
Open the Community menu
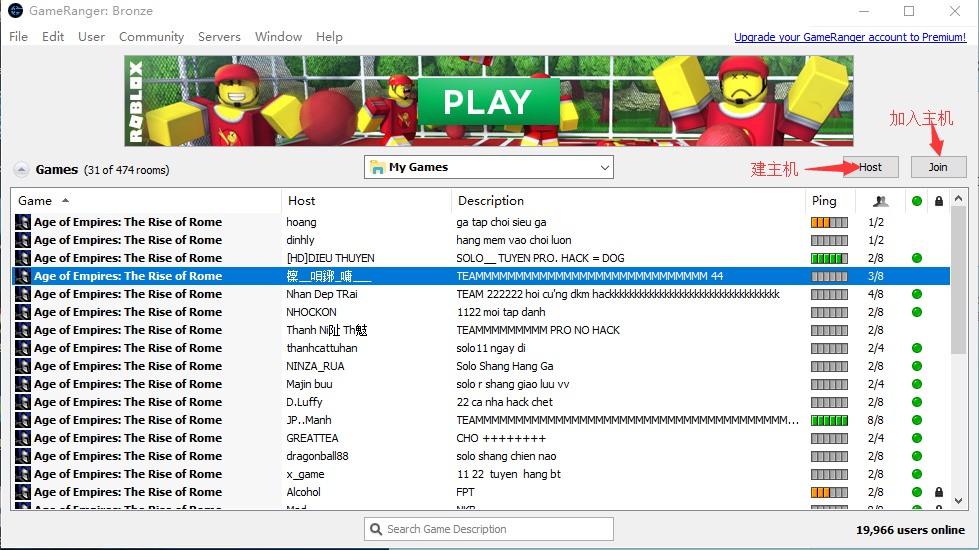point(151,37)
